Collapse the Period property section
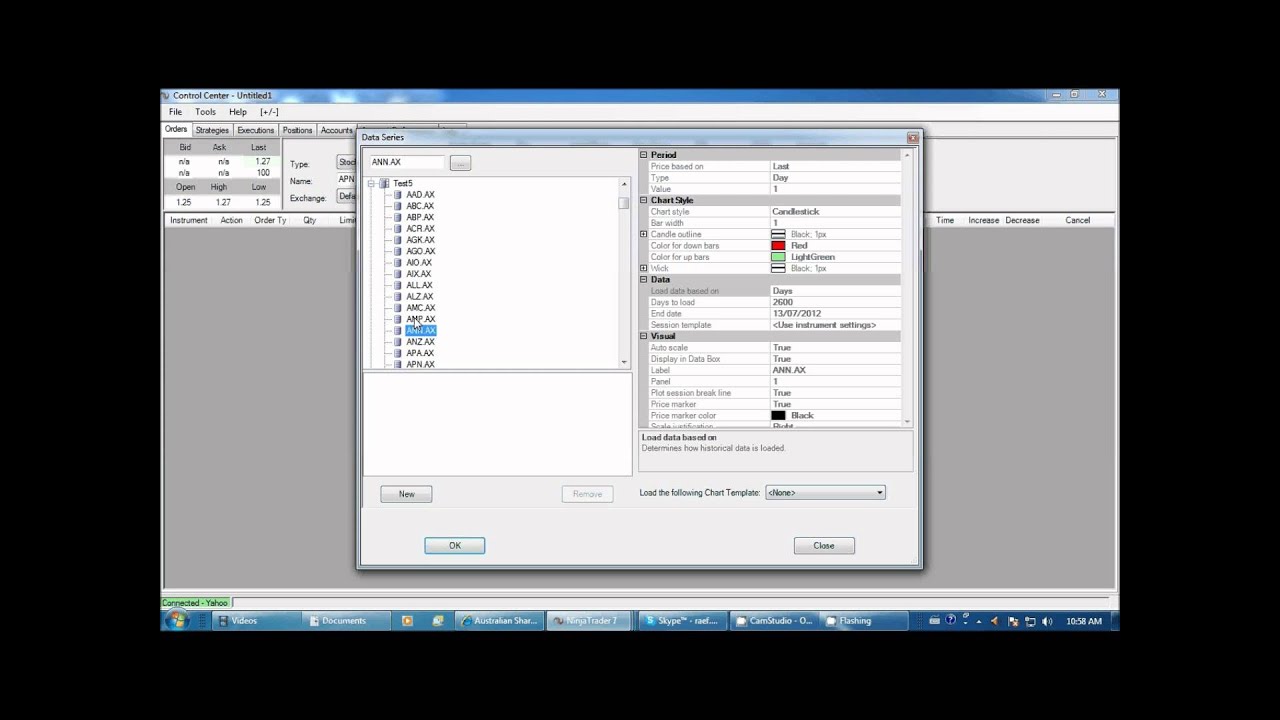The width and height of the screenshot is (1280, 720). tap(644, 155)
